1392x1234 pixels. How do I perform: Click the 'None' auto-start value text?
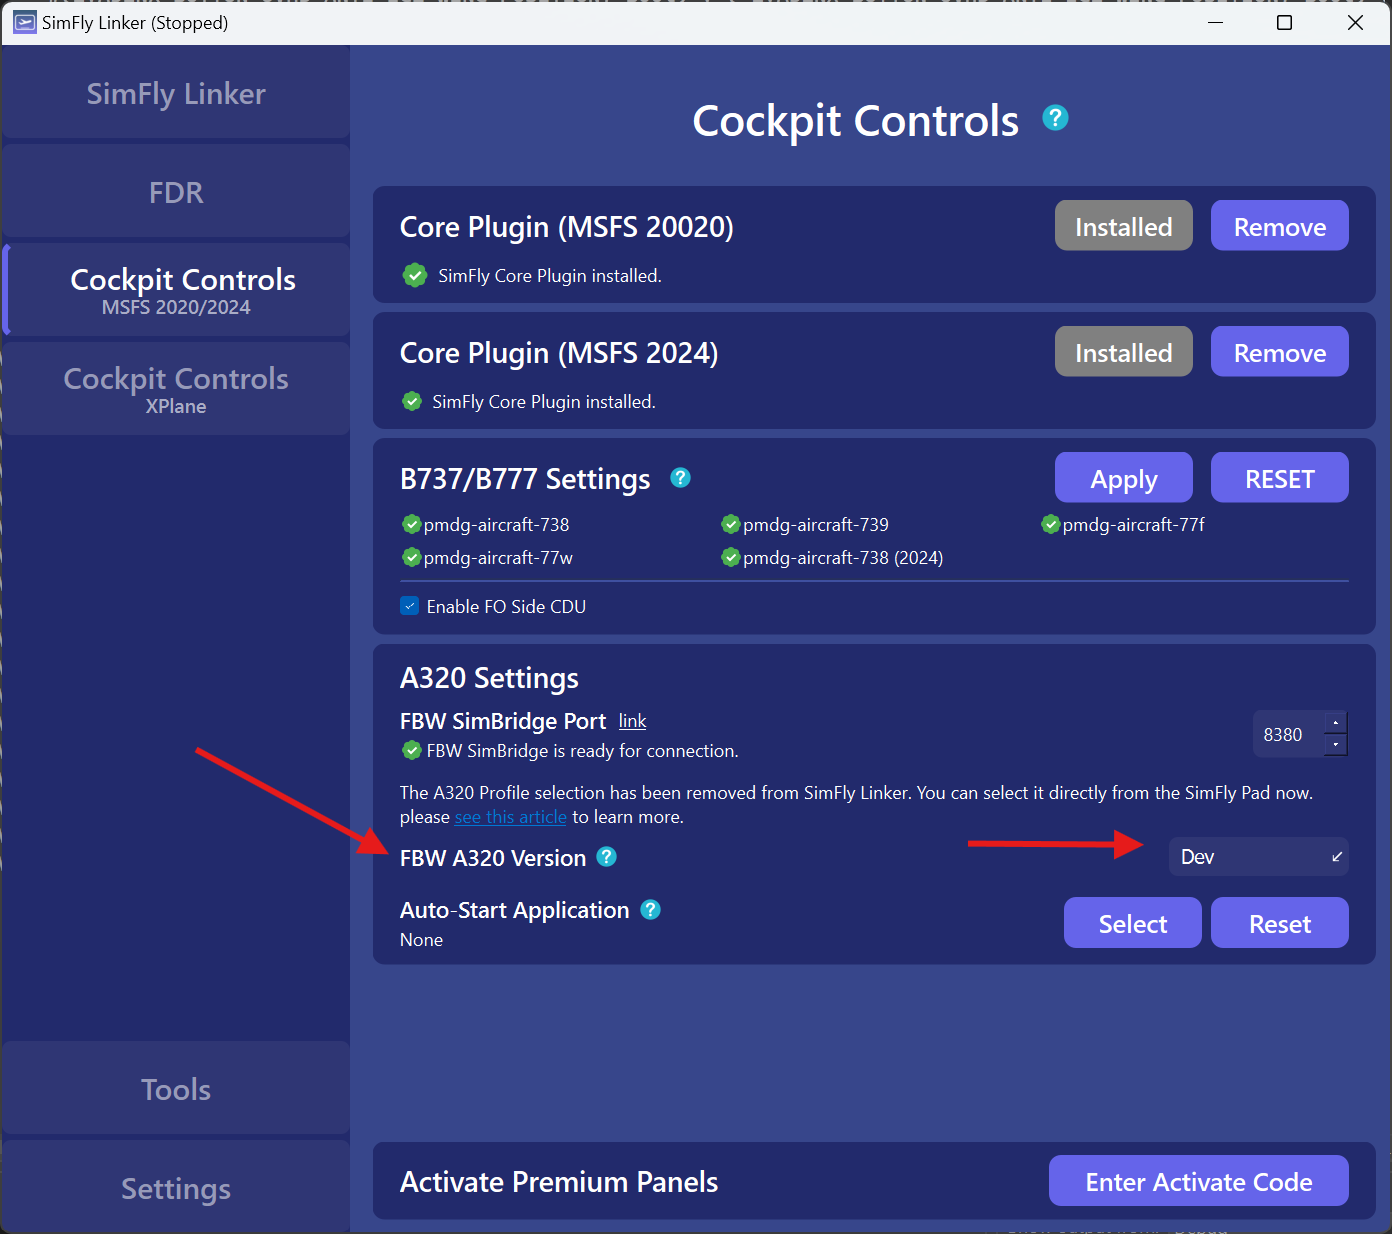421,940
